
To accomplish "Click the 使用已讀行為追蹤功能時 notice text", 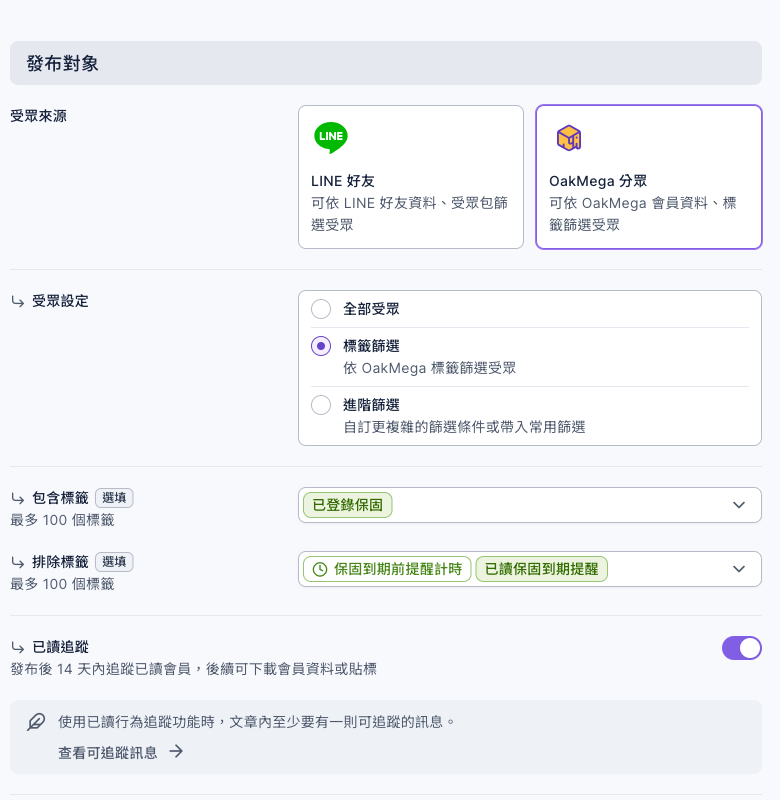I will click(256, 722).
